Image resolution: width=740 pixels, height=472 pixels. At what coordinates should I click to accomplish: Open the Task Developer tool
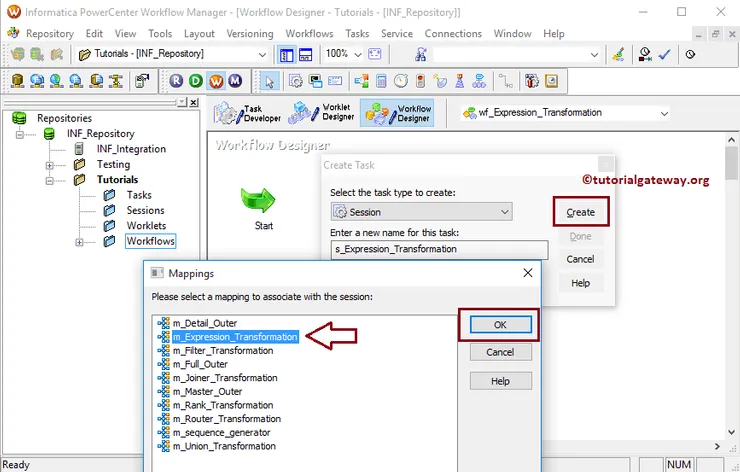[247, 113]
